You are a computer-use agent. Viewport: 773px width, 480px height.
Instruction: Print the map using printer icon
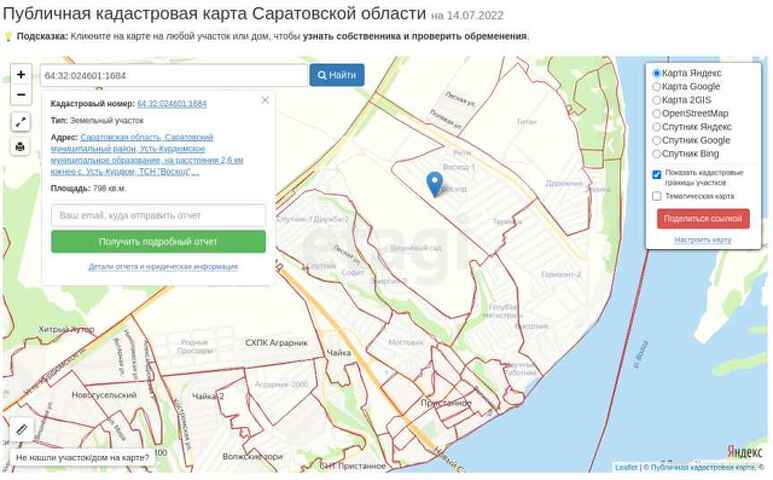[21, 146]
